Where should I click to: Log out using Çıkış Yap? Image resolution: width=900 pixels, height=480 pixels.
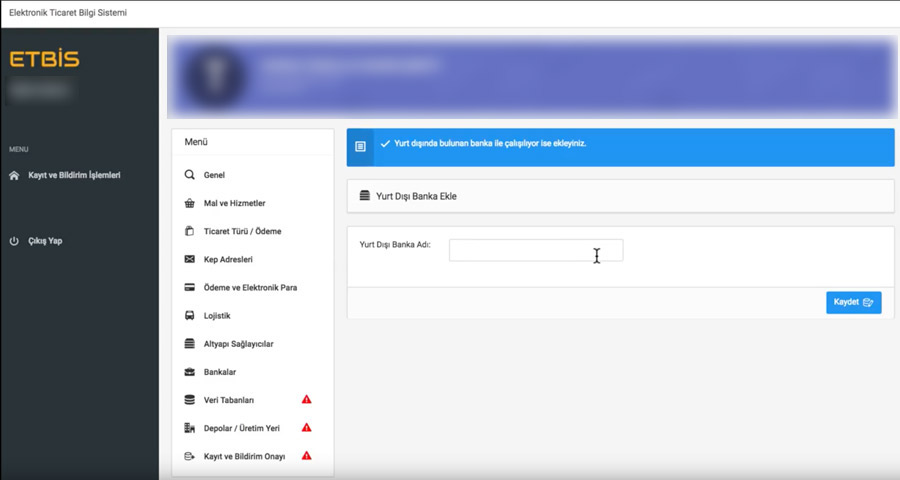(x=45, y=241)
